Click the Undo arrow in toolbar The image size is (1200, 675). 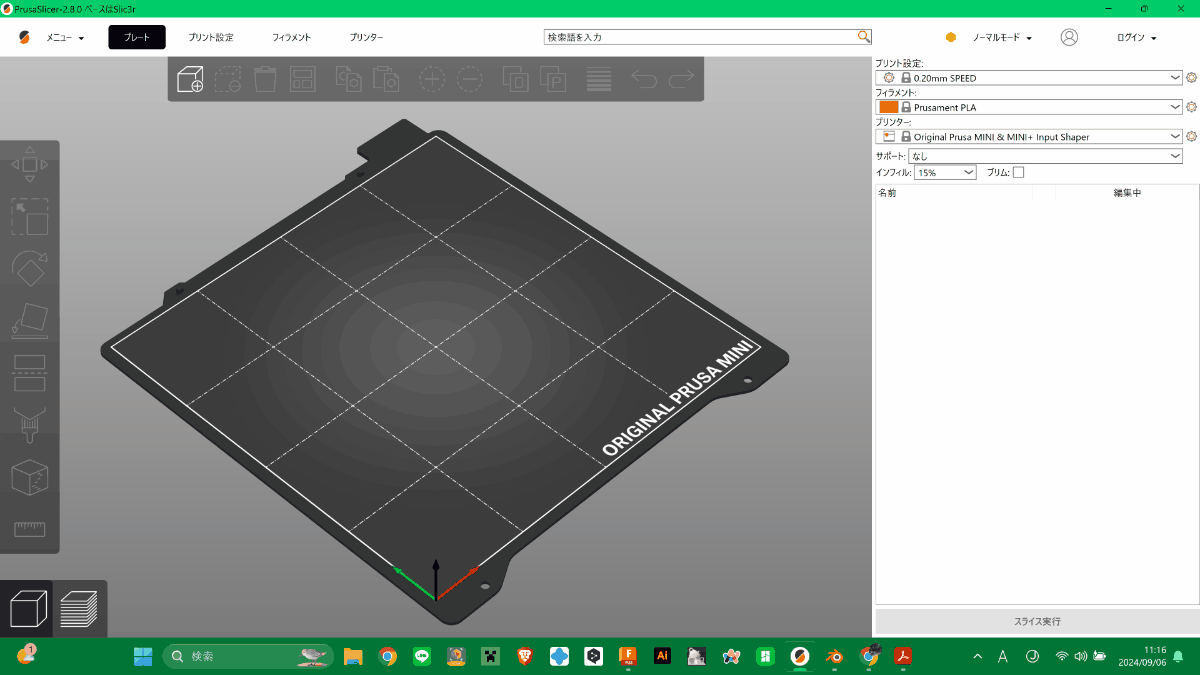pyautogui.click(x=644, y=79)
